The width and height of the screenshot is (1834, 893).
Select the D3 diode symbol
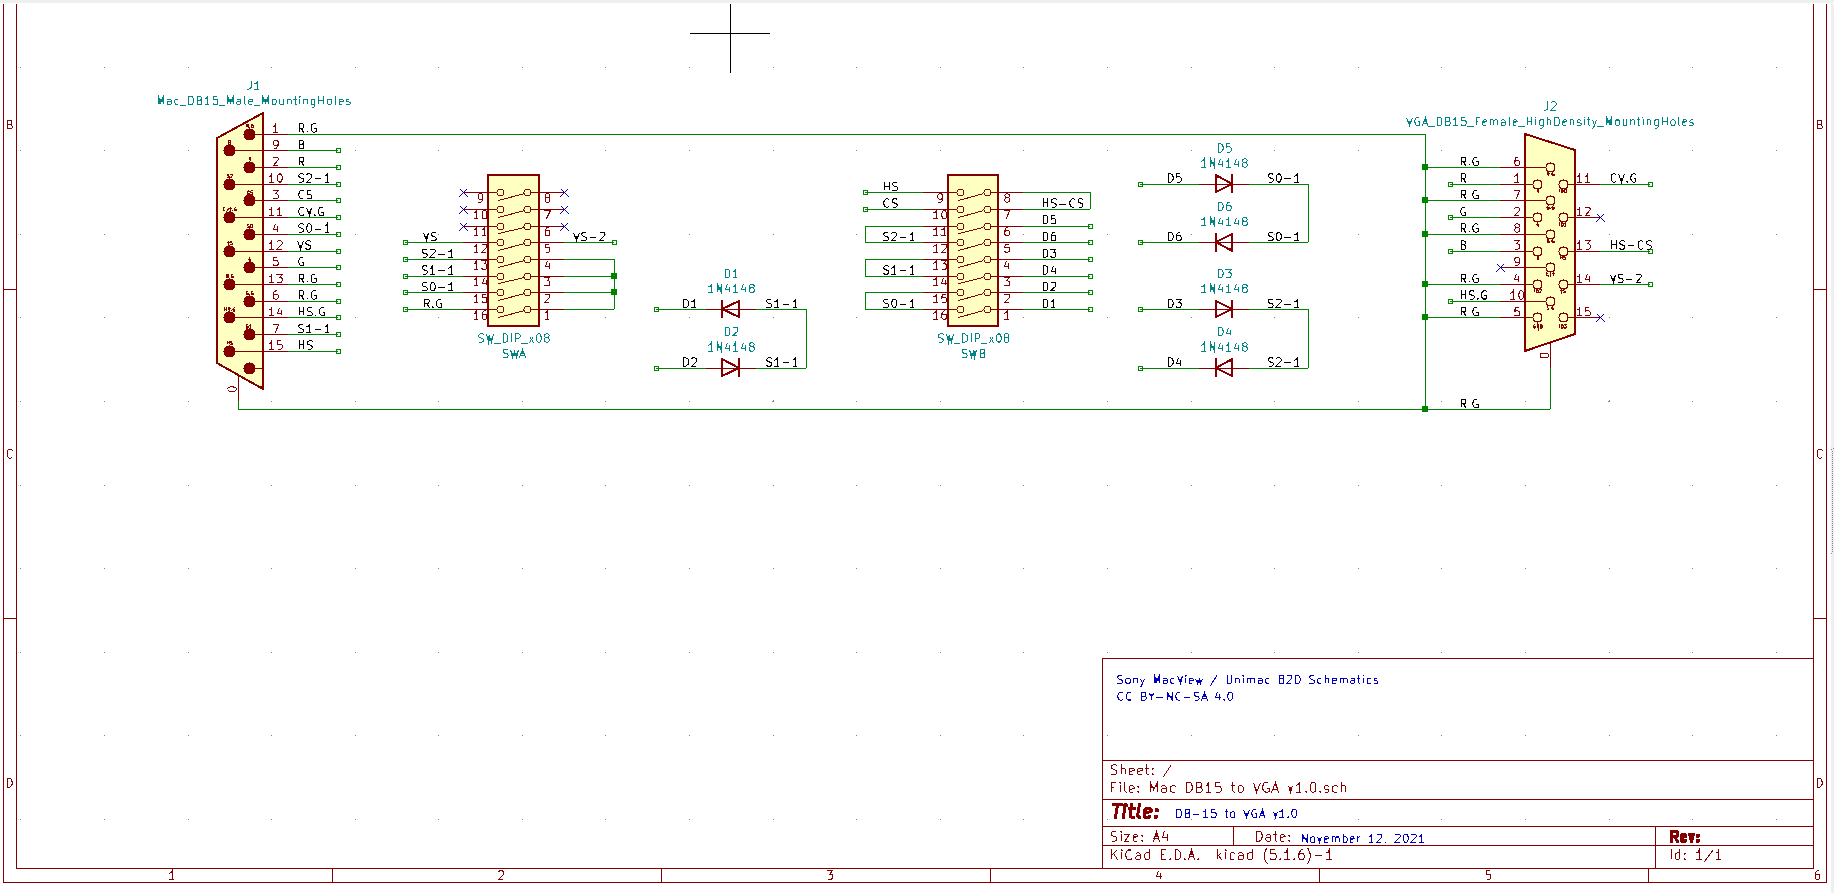[x=1224, y=309]
